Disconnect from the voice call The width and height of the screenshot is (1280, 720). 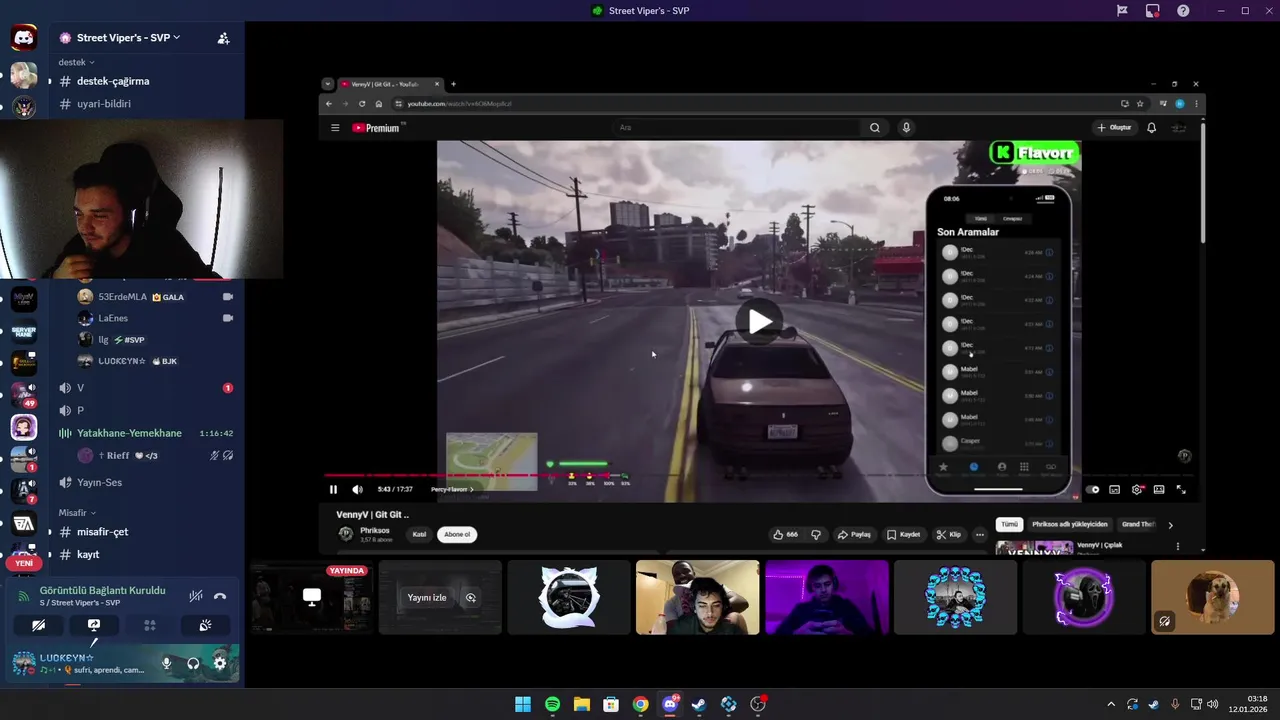[x=220, y=596]
